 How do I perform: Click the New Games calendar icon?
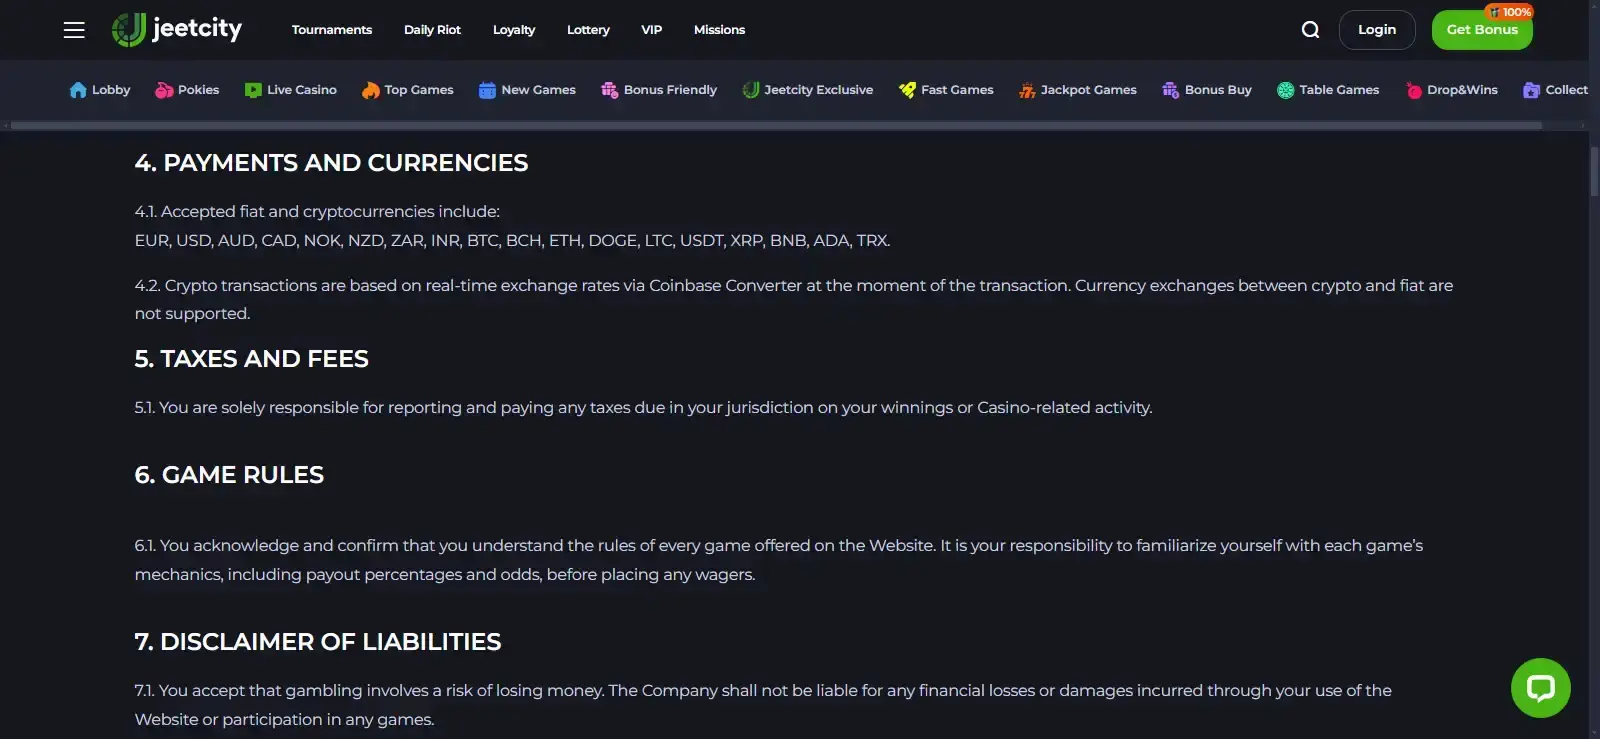point(487,90)
